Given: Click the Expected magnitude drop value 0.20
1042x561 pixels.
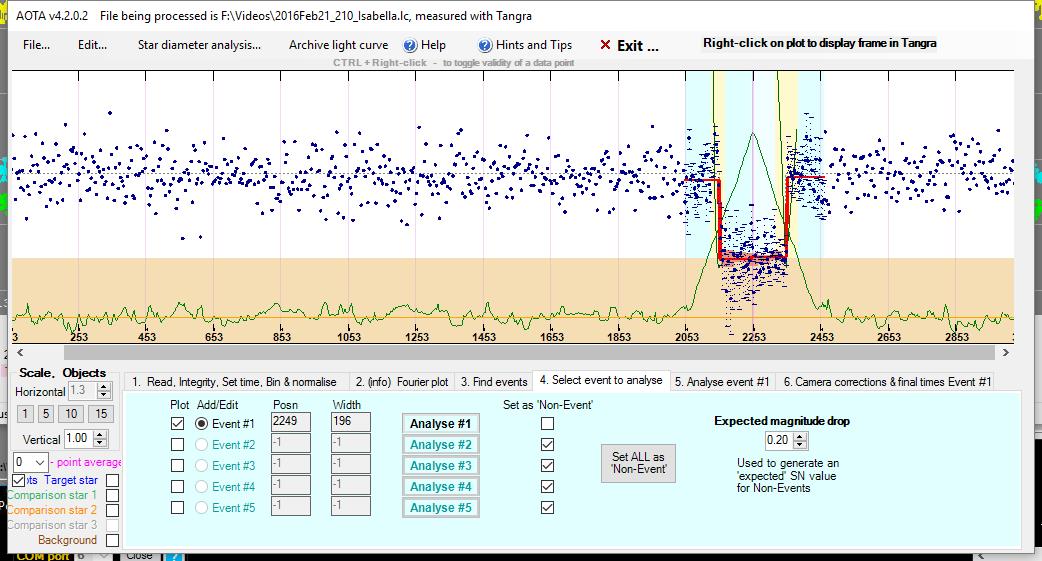Looking at the screenshot, I should pyautogui.click(x=779, y=441).
